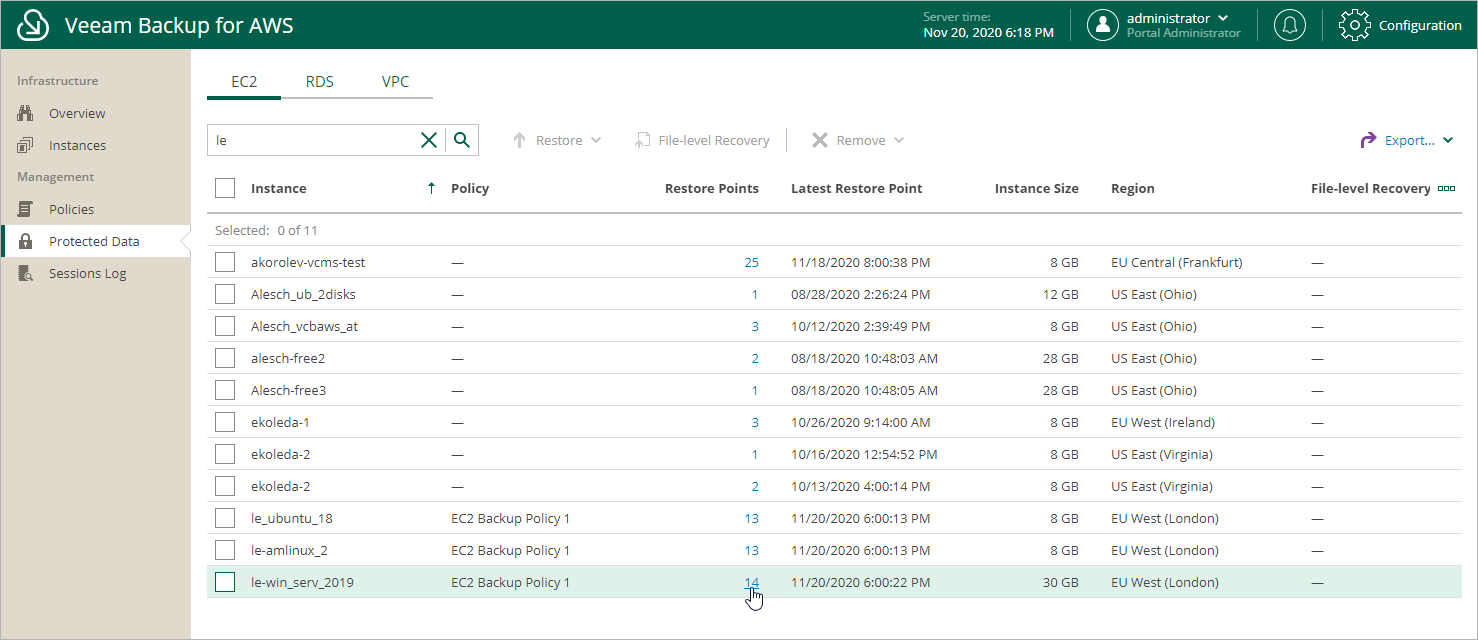Viewport: 1478px width, 640px height.
Task: Click the Configuration gear icon
Action: (1354, 25)
